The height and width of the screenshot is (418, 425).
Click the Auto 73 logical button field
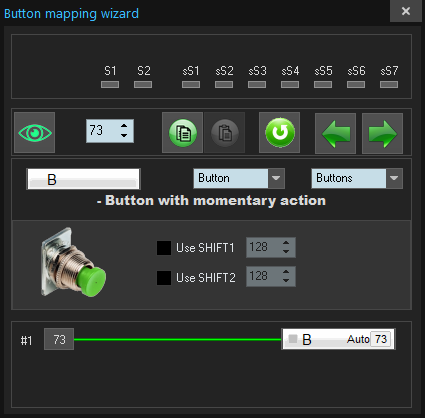tap(339, 339)
